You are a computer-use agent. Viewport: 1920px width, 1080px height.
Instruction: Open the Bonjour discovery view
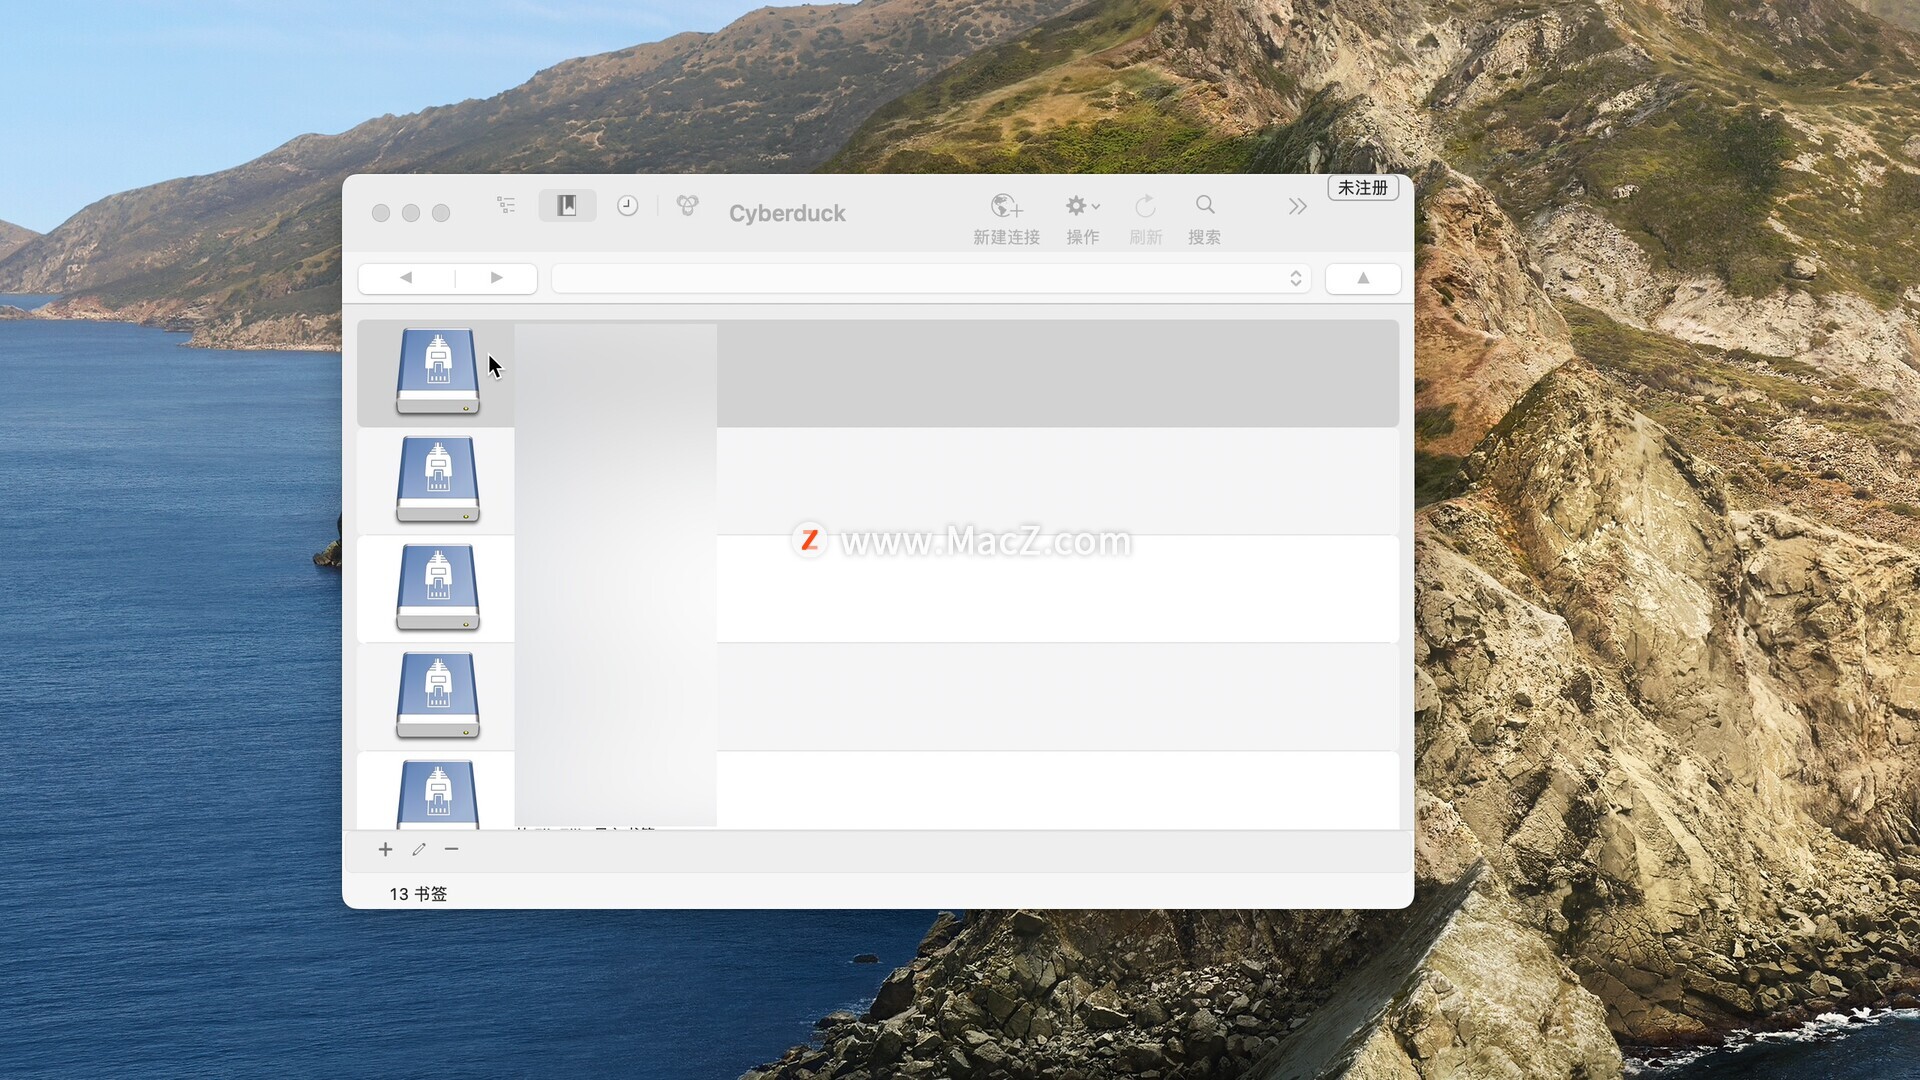(x=687, y=205)
